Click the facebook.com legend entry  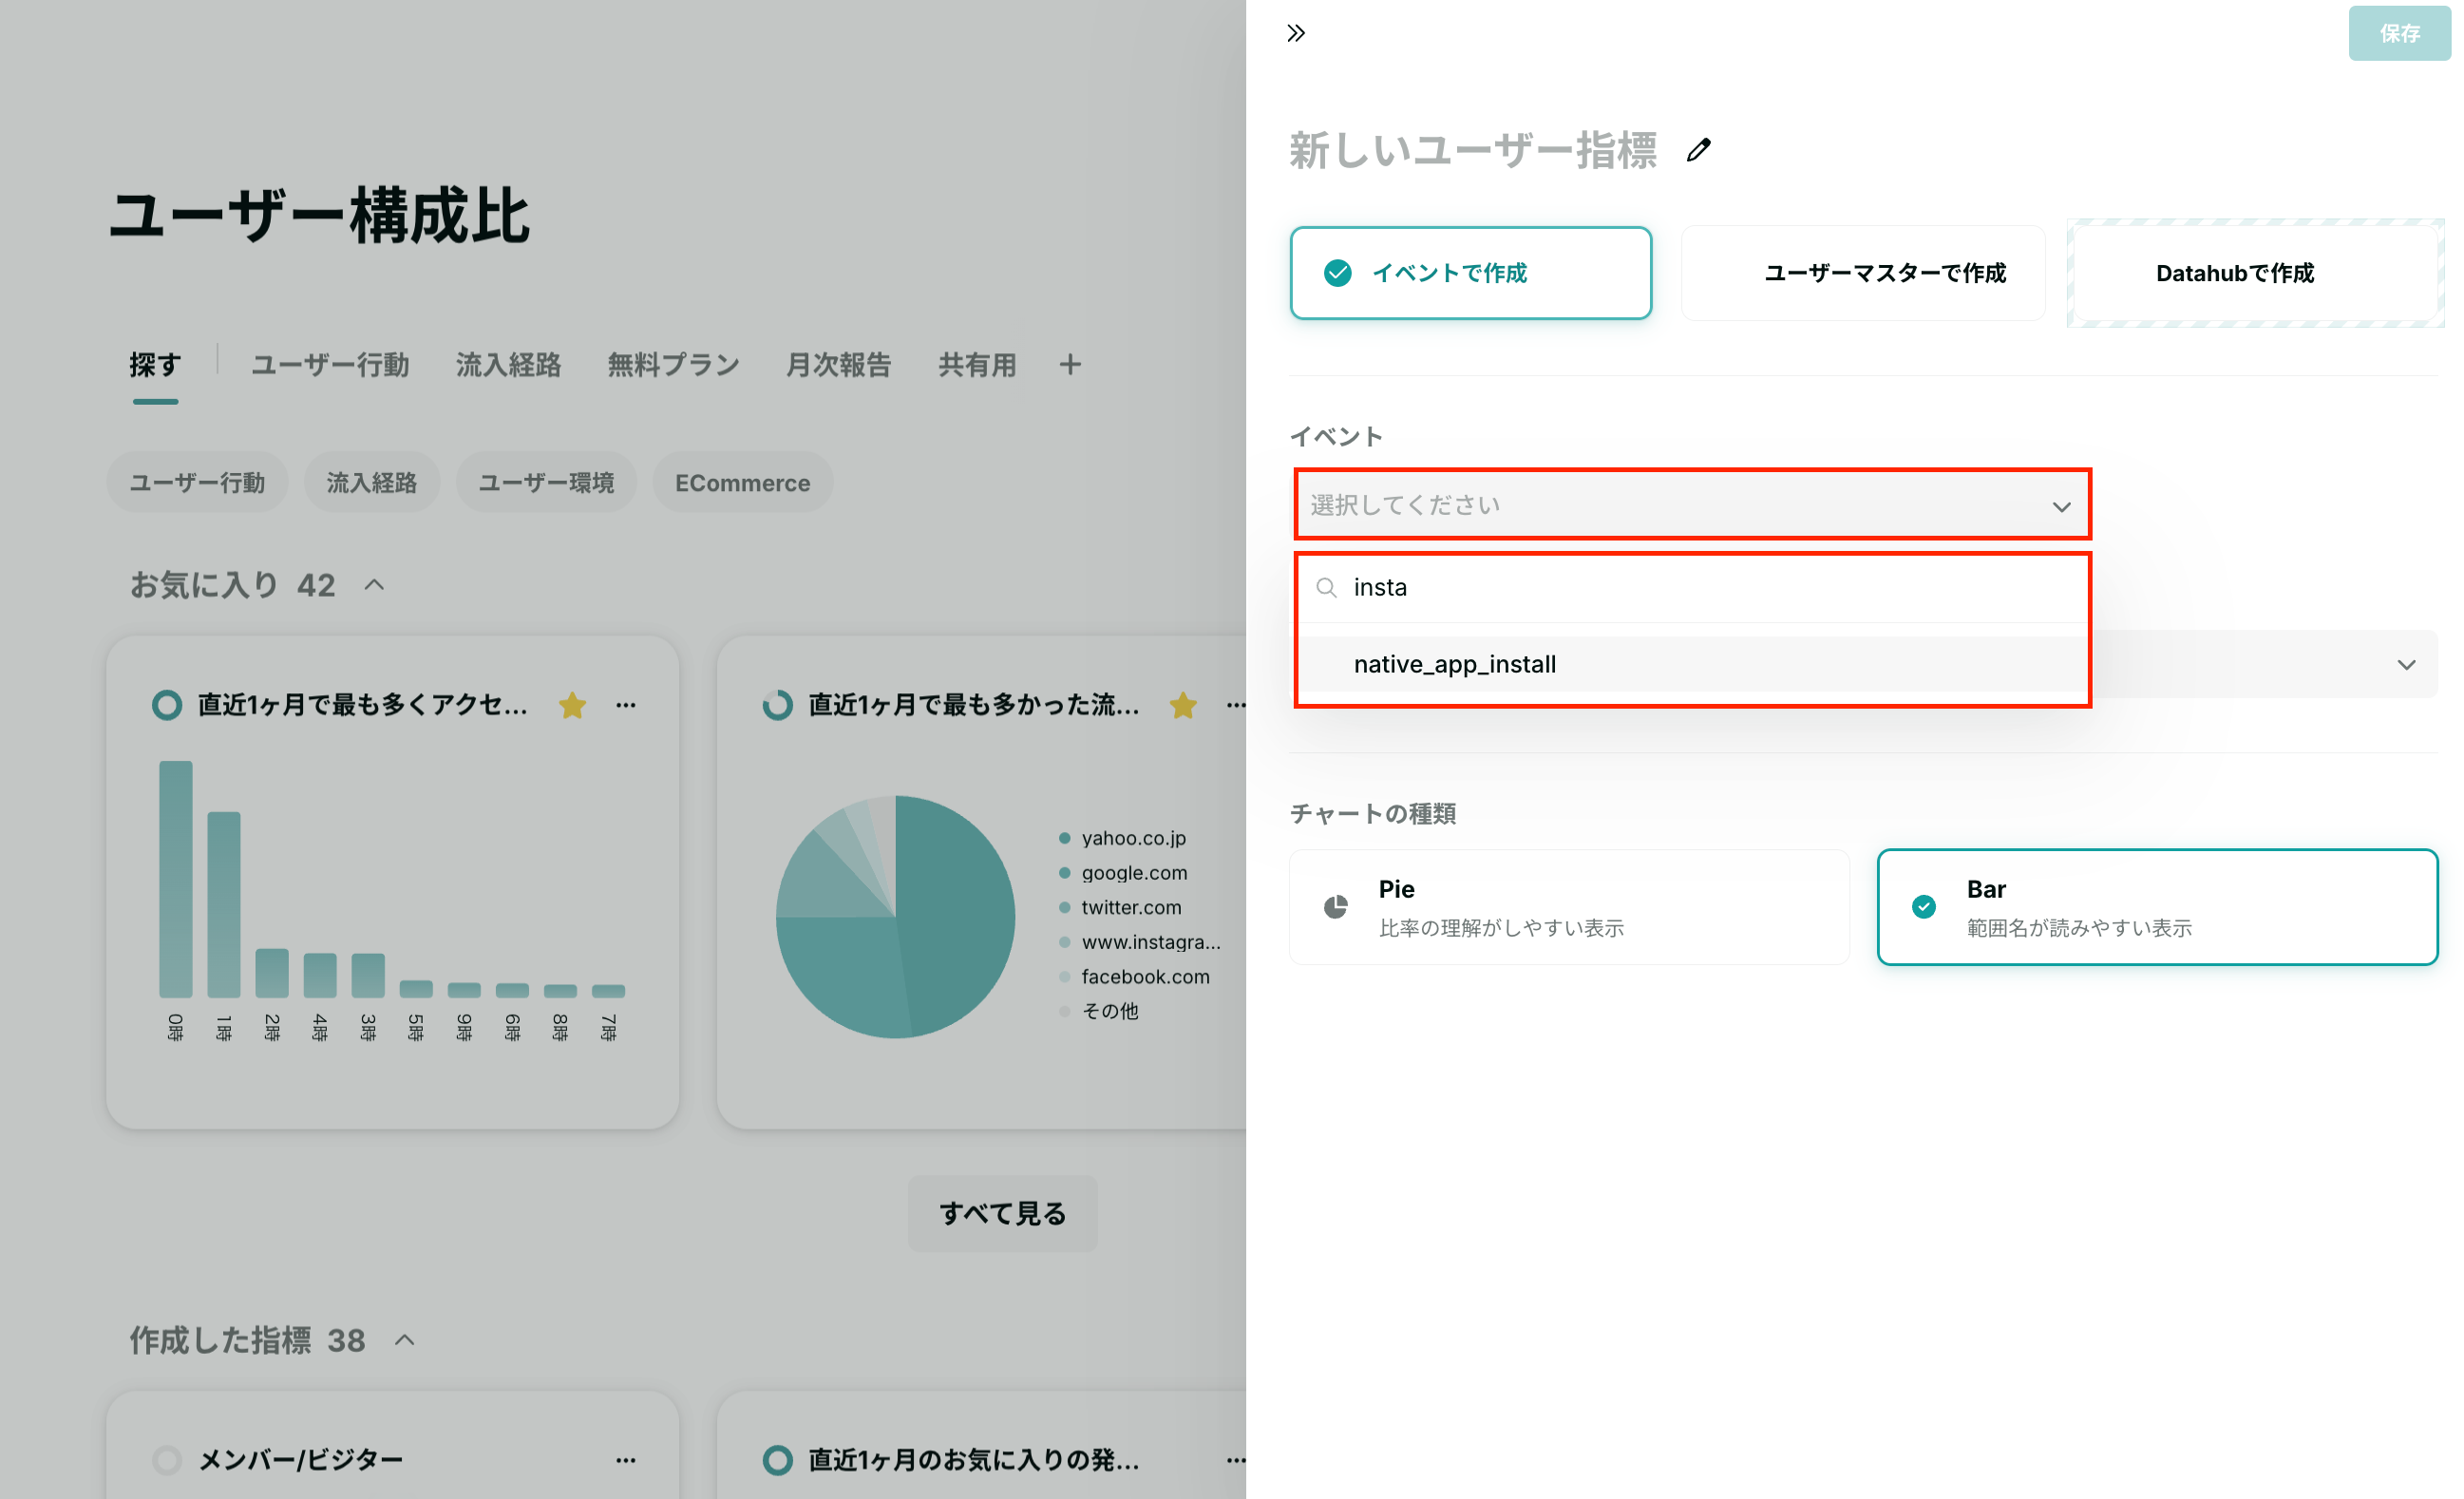1134,976
